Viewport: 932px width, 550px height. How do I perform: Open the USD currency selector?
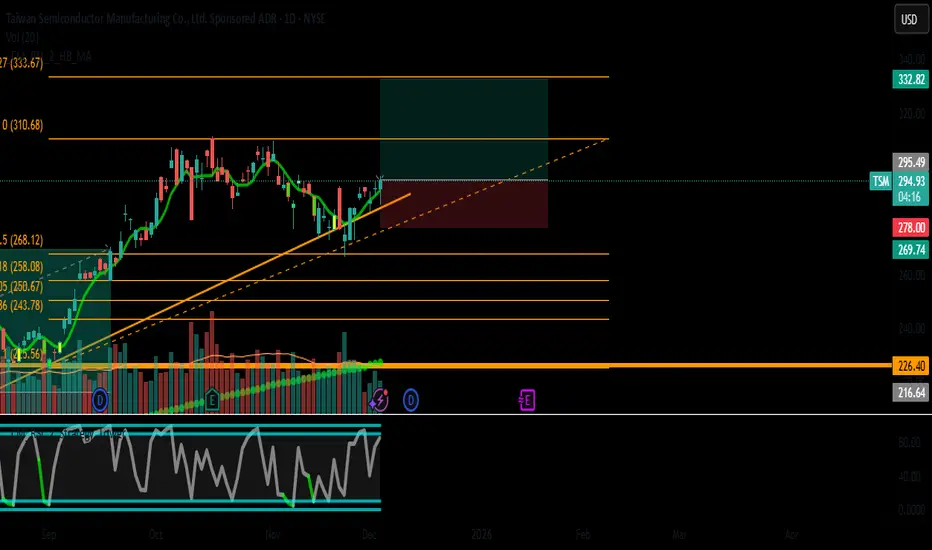click(x=911, y=19)
